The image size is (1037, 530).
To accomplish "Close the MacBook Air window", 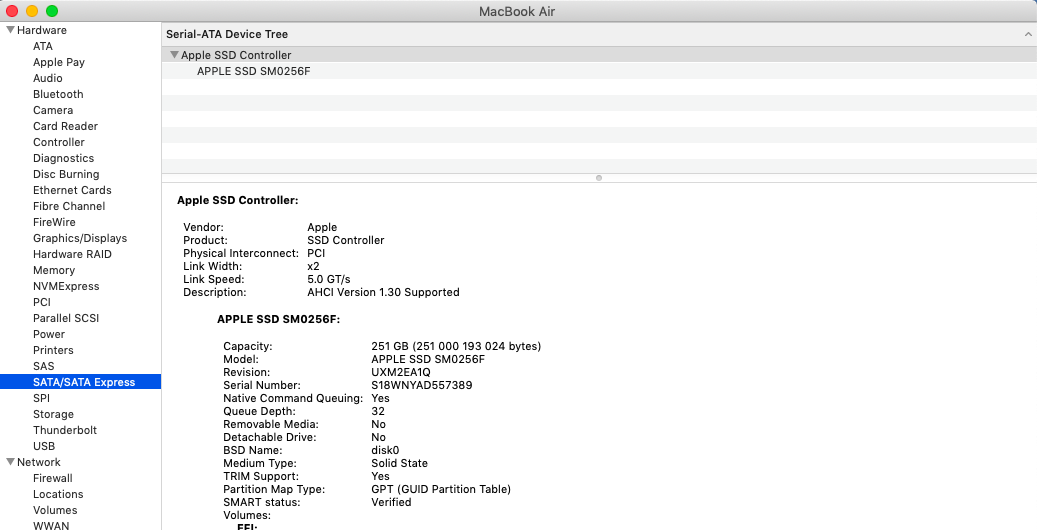I will pos(12,11).
